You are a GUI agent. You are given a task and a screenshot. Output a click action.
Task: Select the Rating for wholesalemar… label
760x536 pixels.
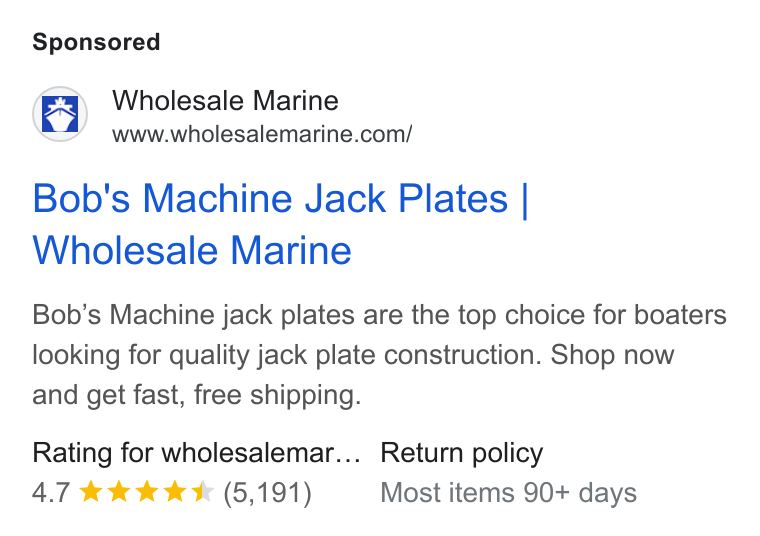(196, 454)
